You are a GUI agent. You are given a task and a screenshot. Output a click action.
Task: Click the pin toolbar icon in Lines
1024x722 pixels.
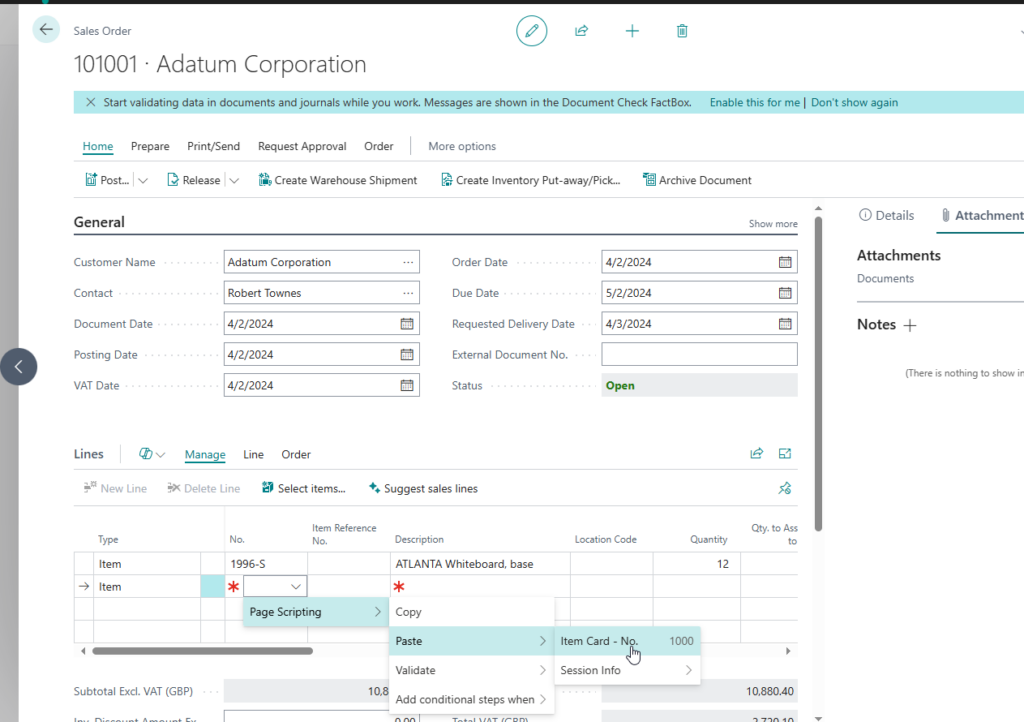coord(784,488)
